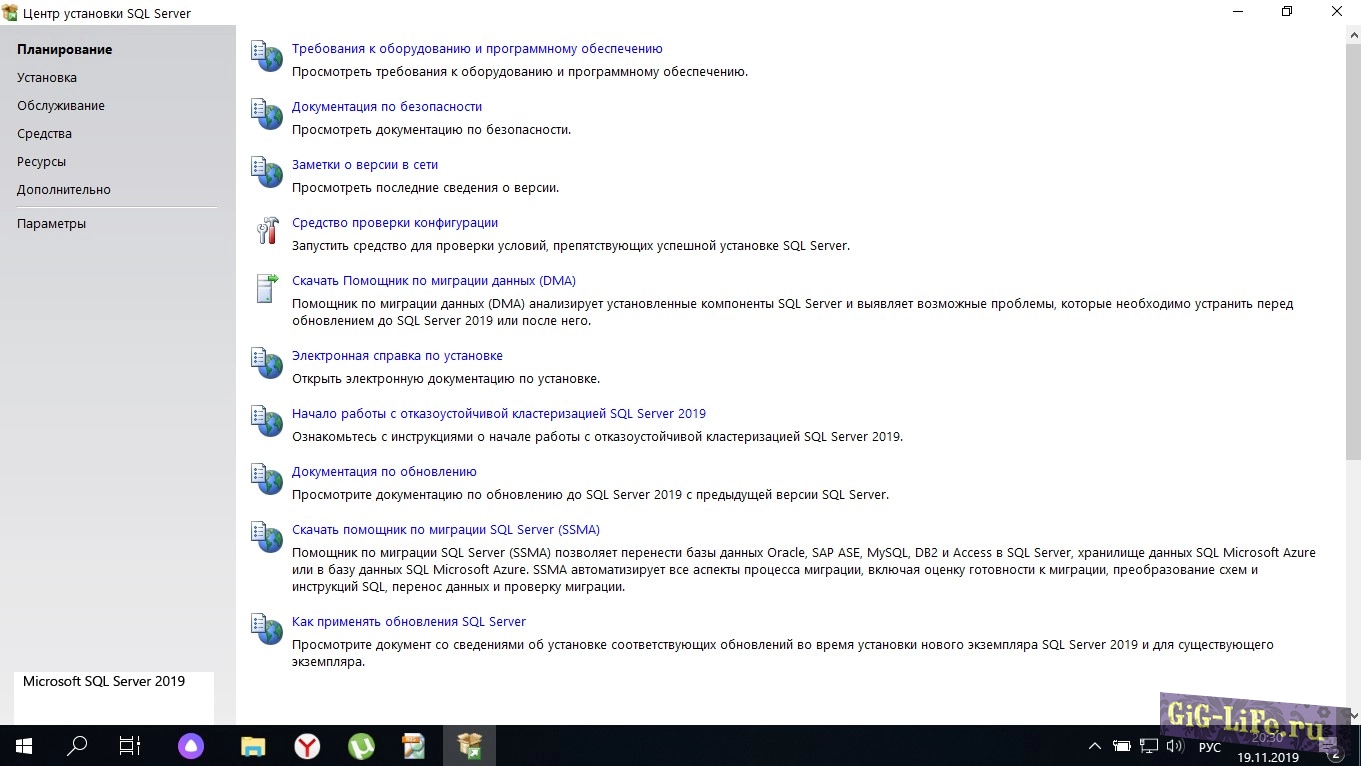
Task: Click the Data Migration Assistant download icon
Action: click(x=267, y=289)
